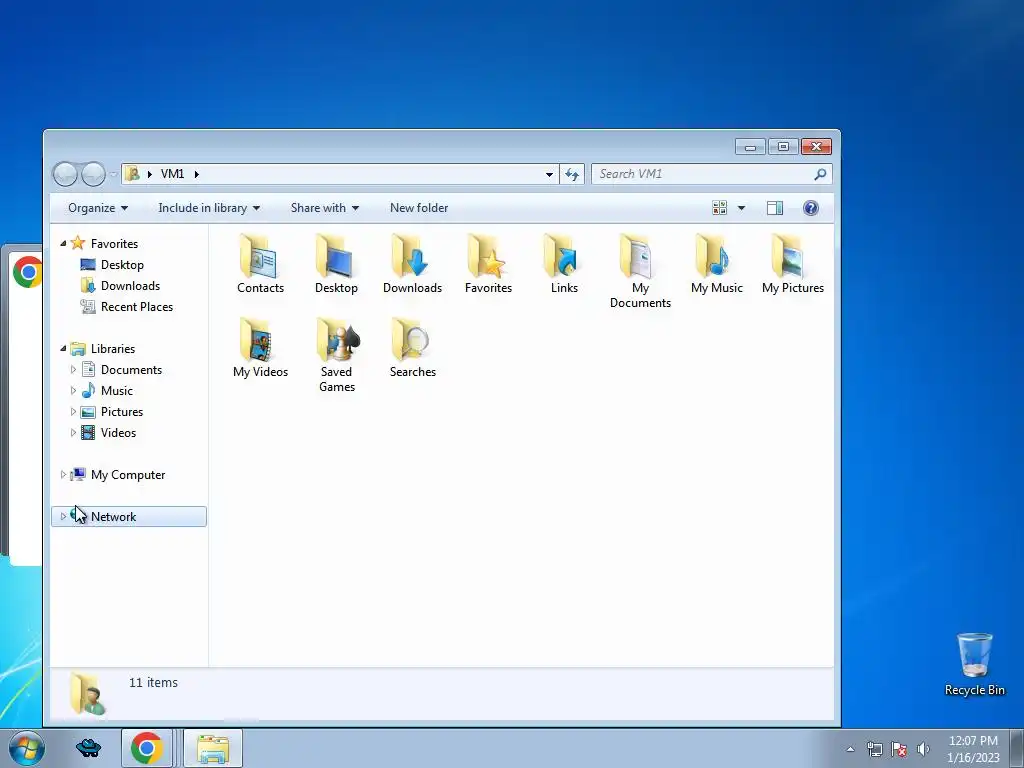This screenshot has height=768, width=1024.
Task: Open the view options dropdown arrow
Action: coord(741,208)
